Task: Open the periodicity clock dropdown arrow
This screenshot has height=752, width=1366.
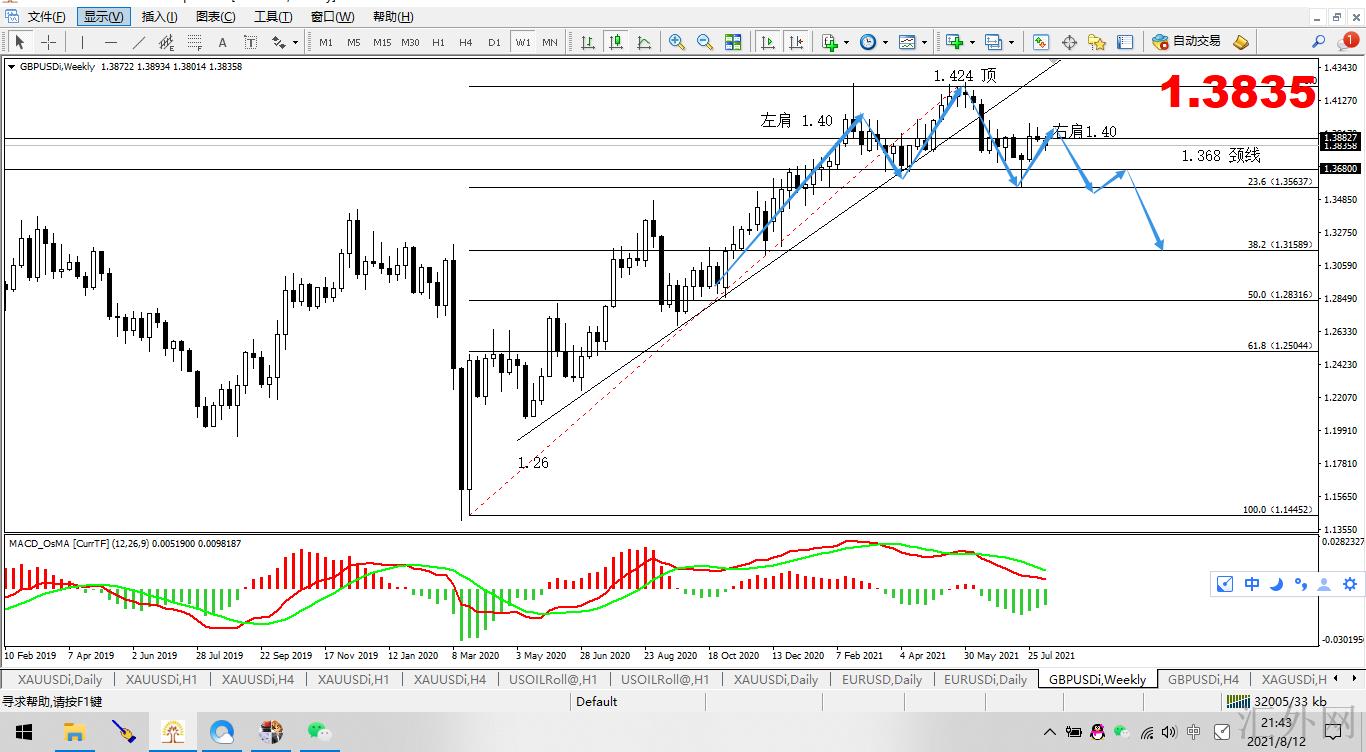Action: tap(885, 43)
